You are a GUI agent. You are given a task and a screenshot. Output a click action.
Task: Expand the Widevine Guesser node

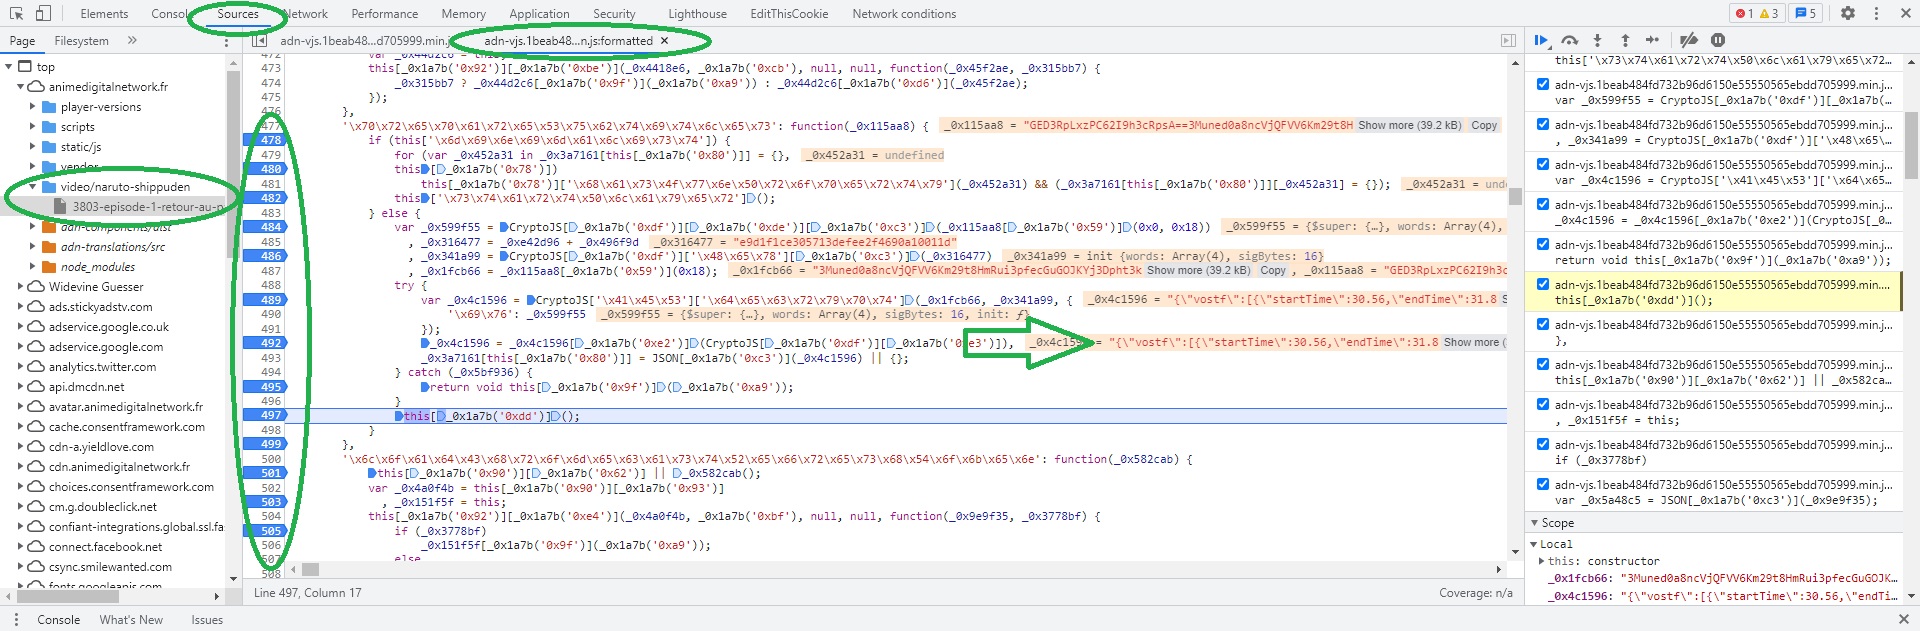point(21,287)
